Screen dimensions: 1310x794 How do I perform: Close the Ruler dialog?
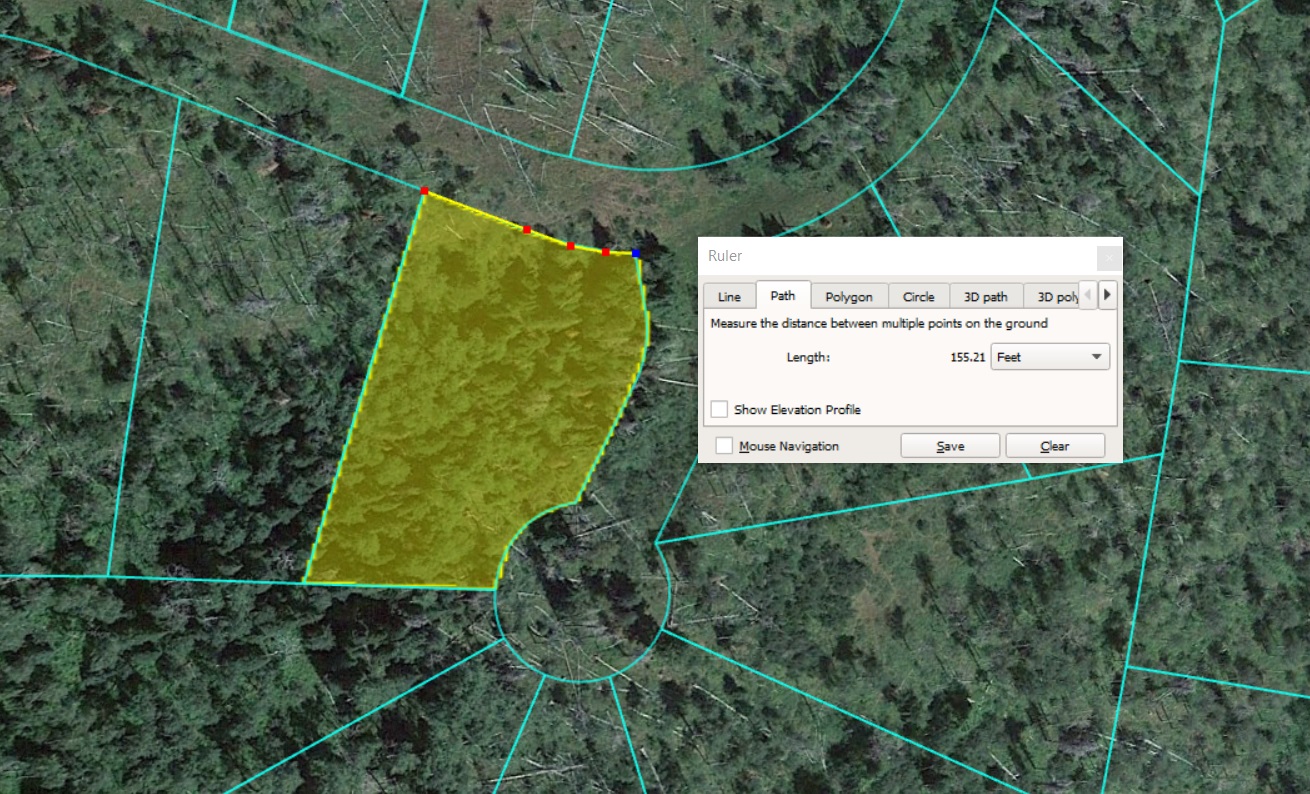coord(1108,257)
